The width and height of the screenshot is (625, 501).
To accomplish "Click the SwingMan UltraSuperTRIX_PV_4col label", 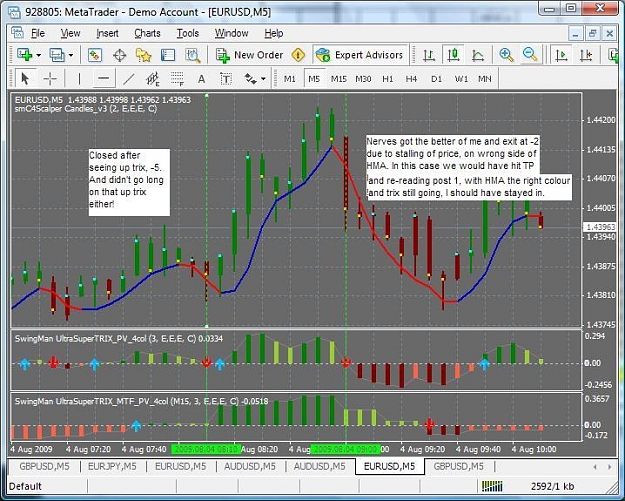I will [x=119, y=338].
